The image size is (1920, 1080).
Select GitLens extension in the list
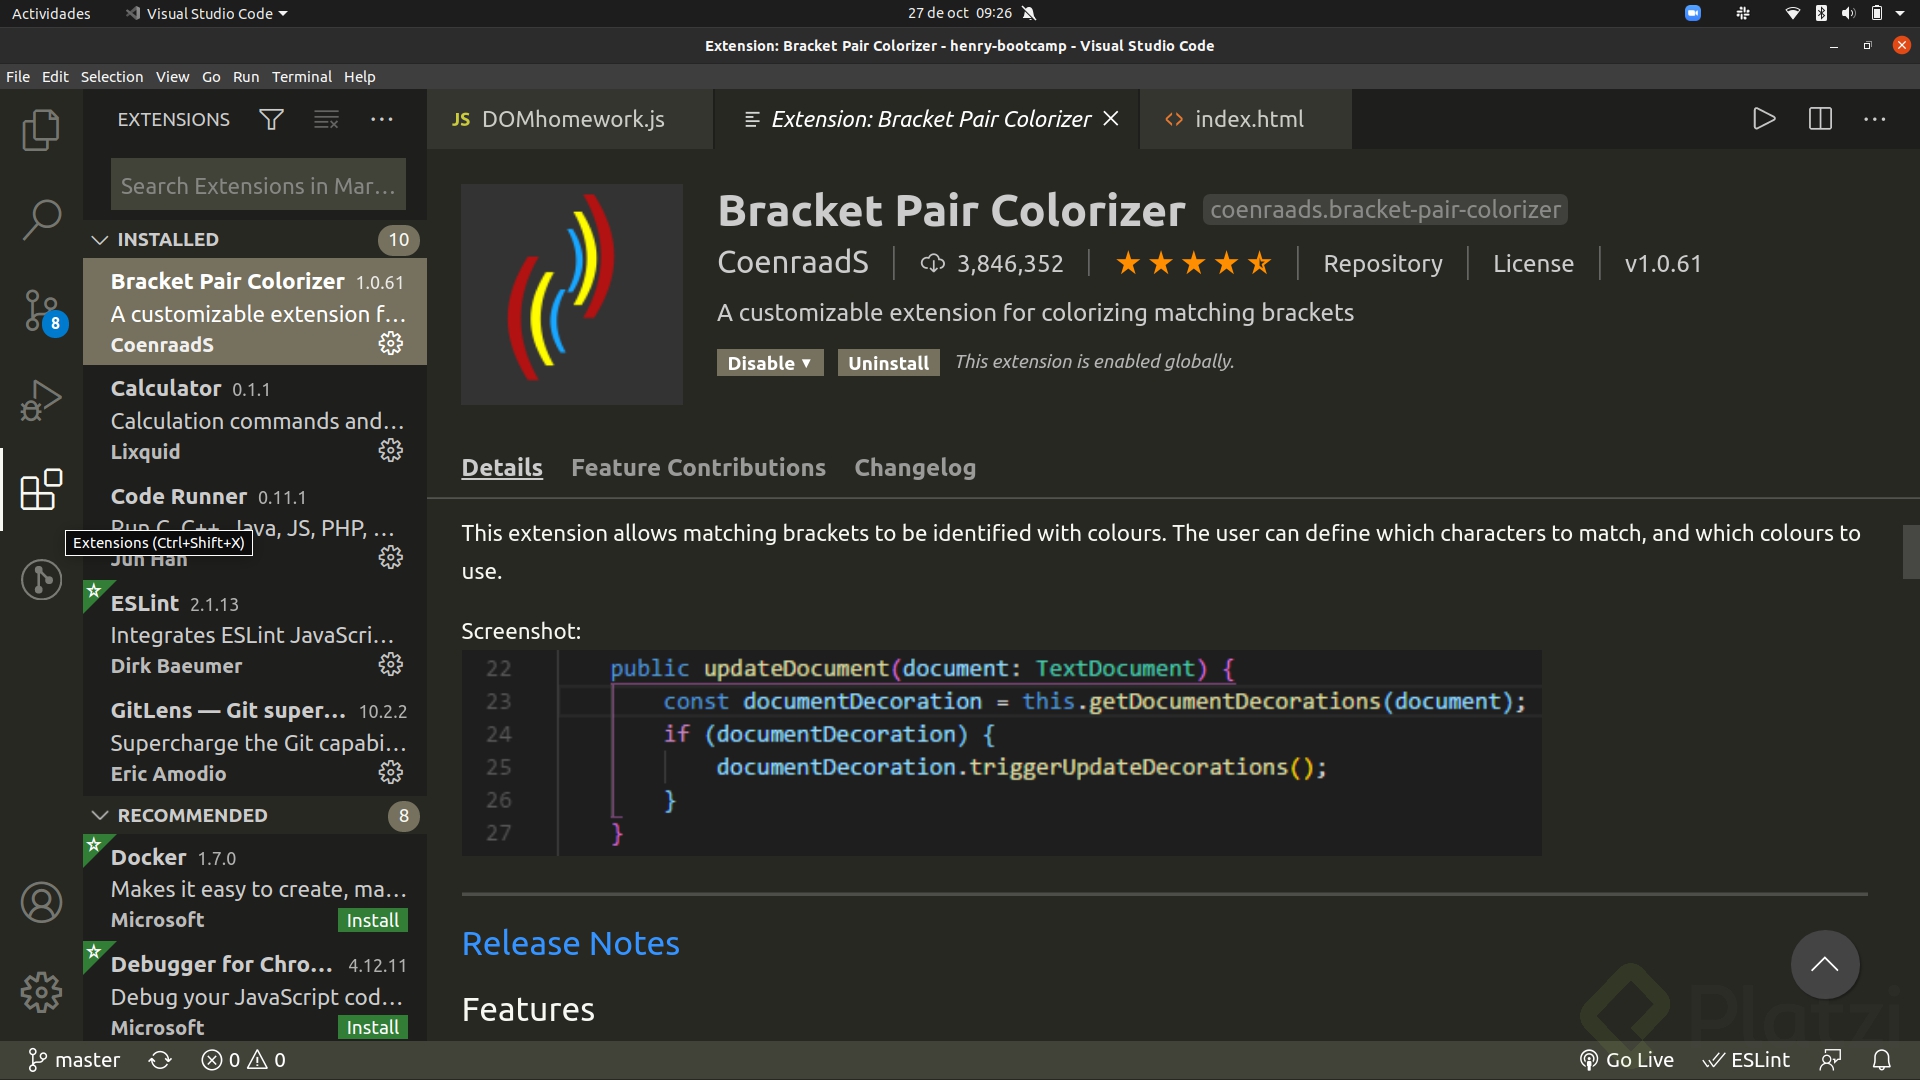coord(255,741)
